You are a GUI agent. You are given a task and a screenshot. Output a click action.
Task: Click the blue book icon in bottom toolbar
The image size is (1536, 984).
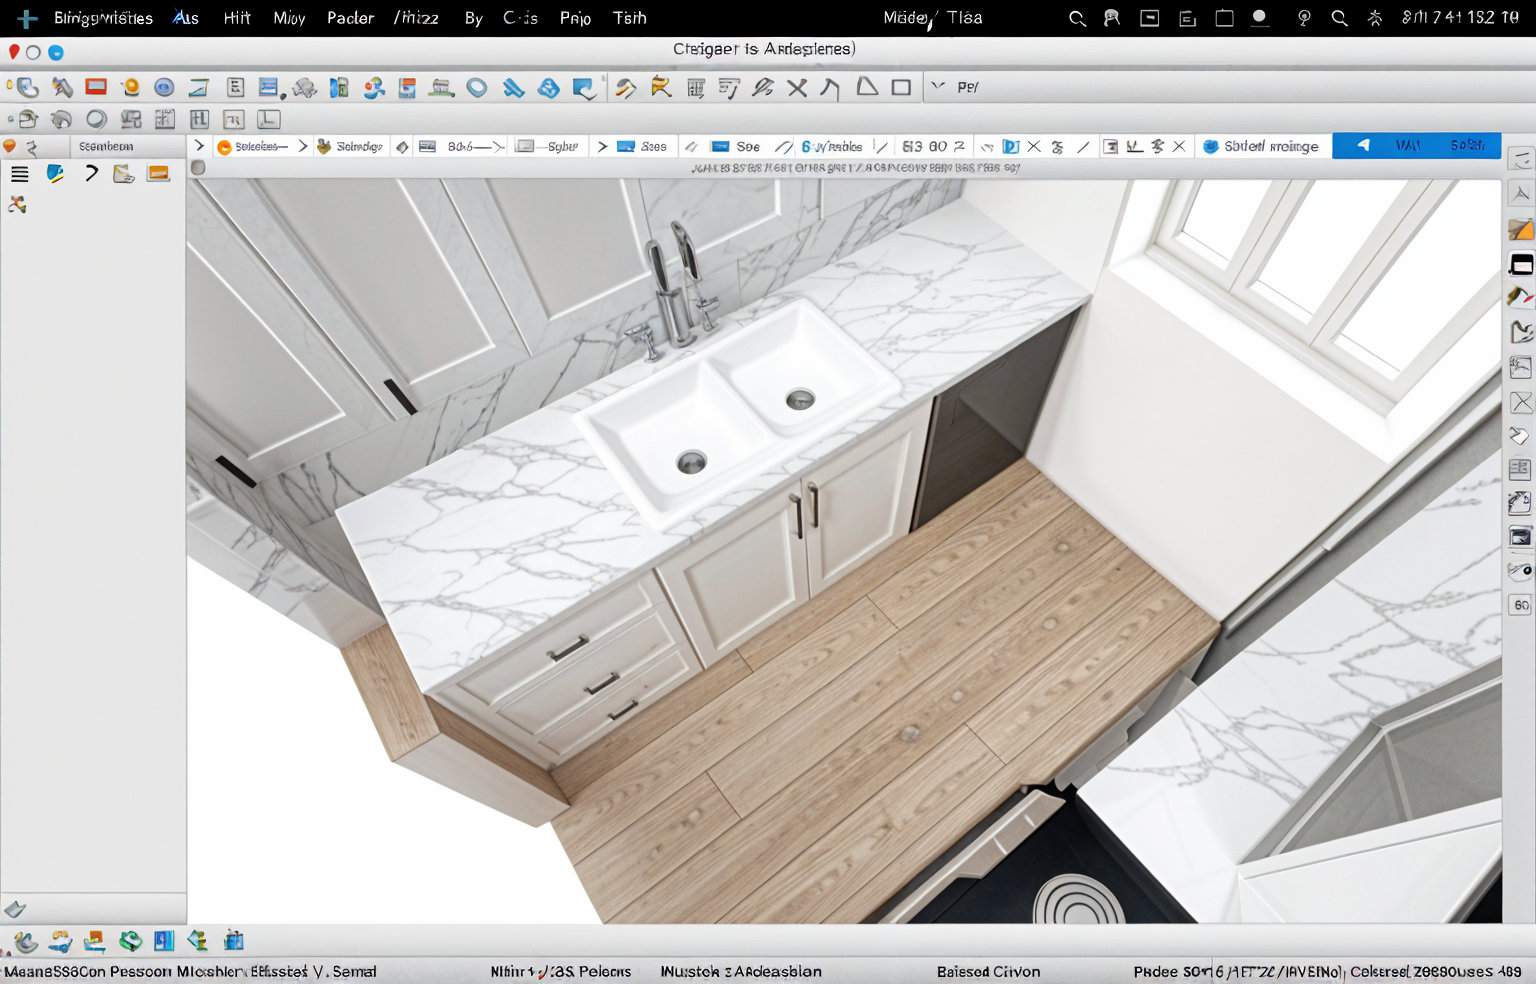click(164, 941)
